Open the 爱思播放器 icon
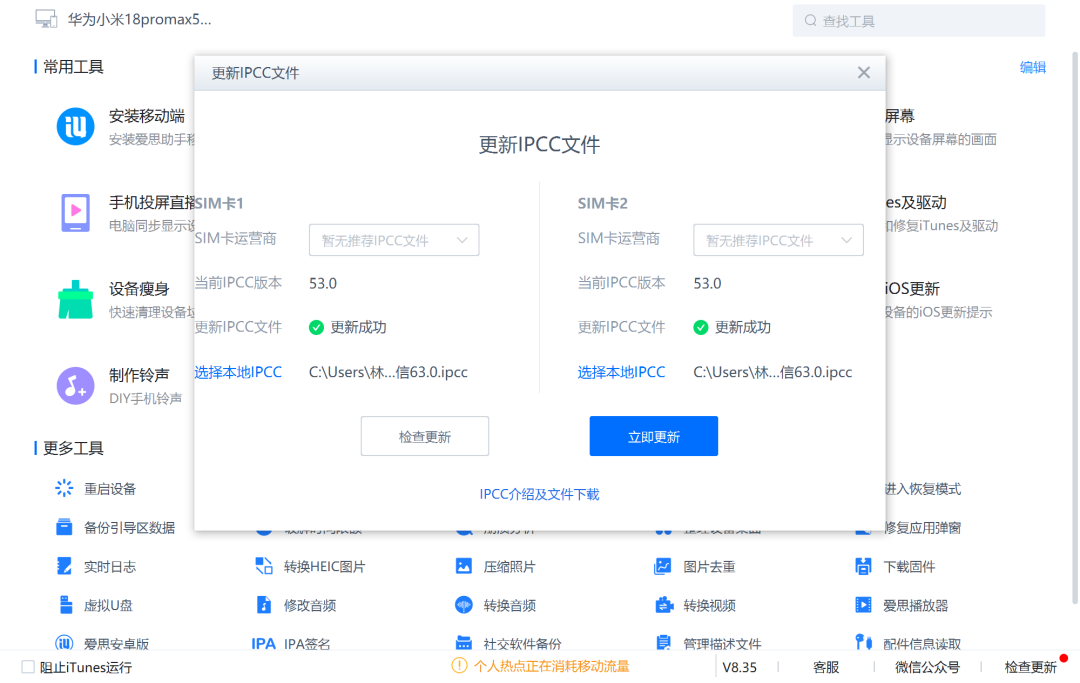1080x683 pixels. (864, 605)
